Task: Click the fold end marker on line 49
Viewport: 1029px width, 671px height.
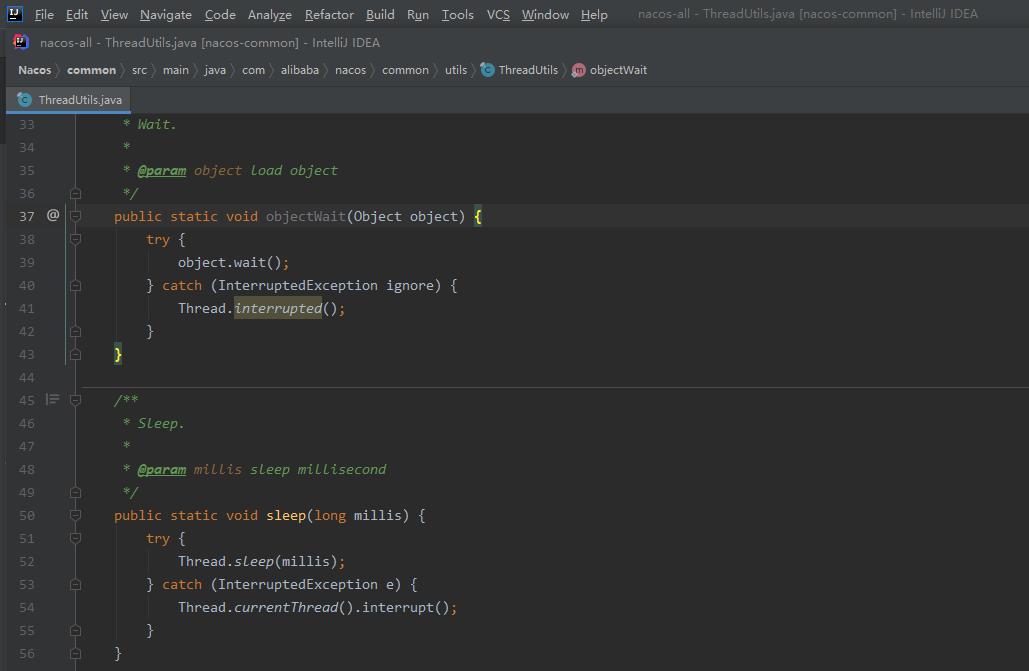Action: 75,492
